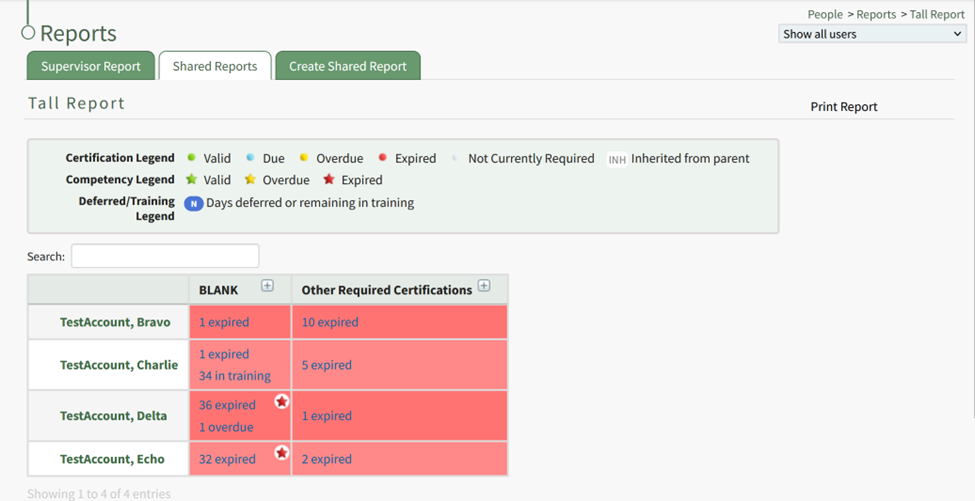975x501 pixels.
Task: Open TestAccount, Bravo user link
Action: point(115,322)
